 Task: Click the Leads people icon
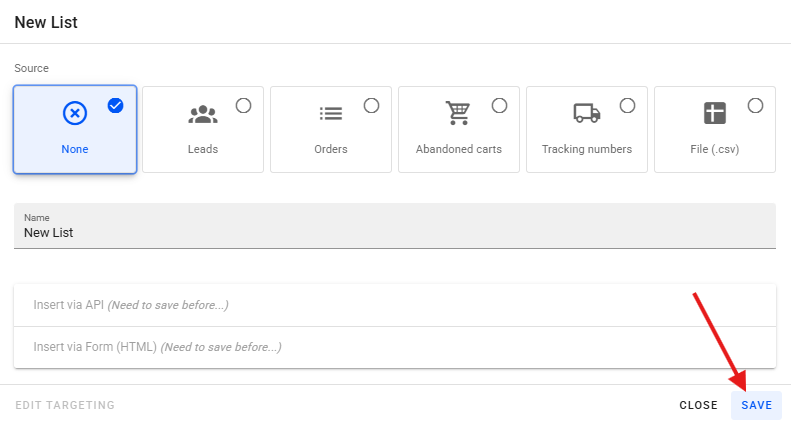point(203,114)
